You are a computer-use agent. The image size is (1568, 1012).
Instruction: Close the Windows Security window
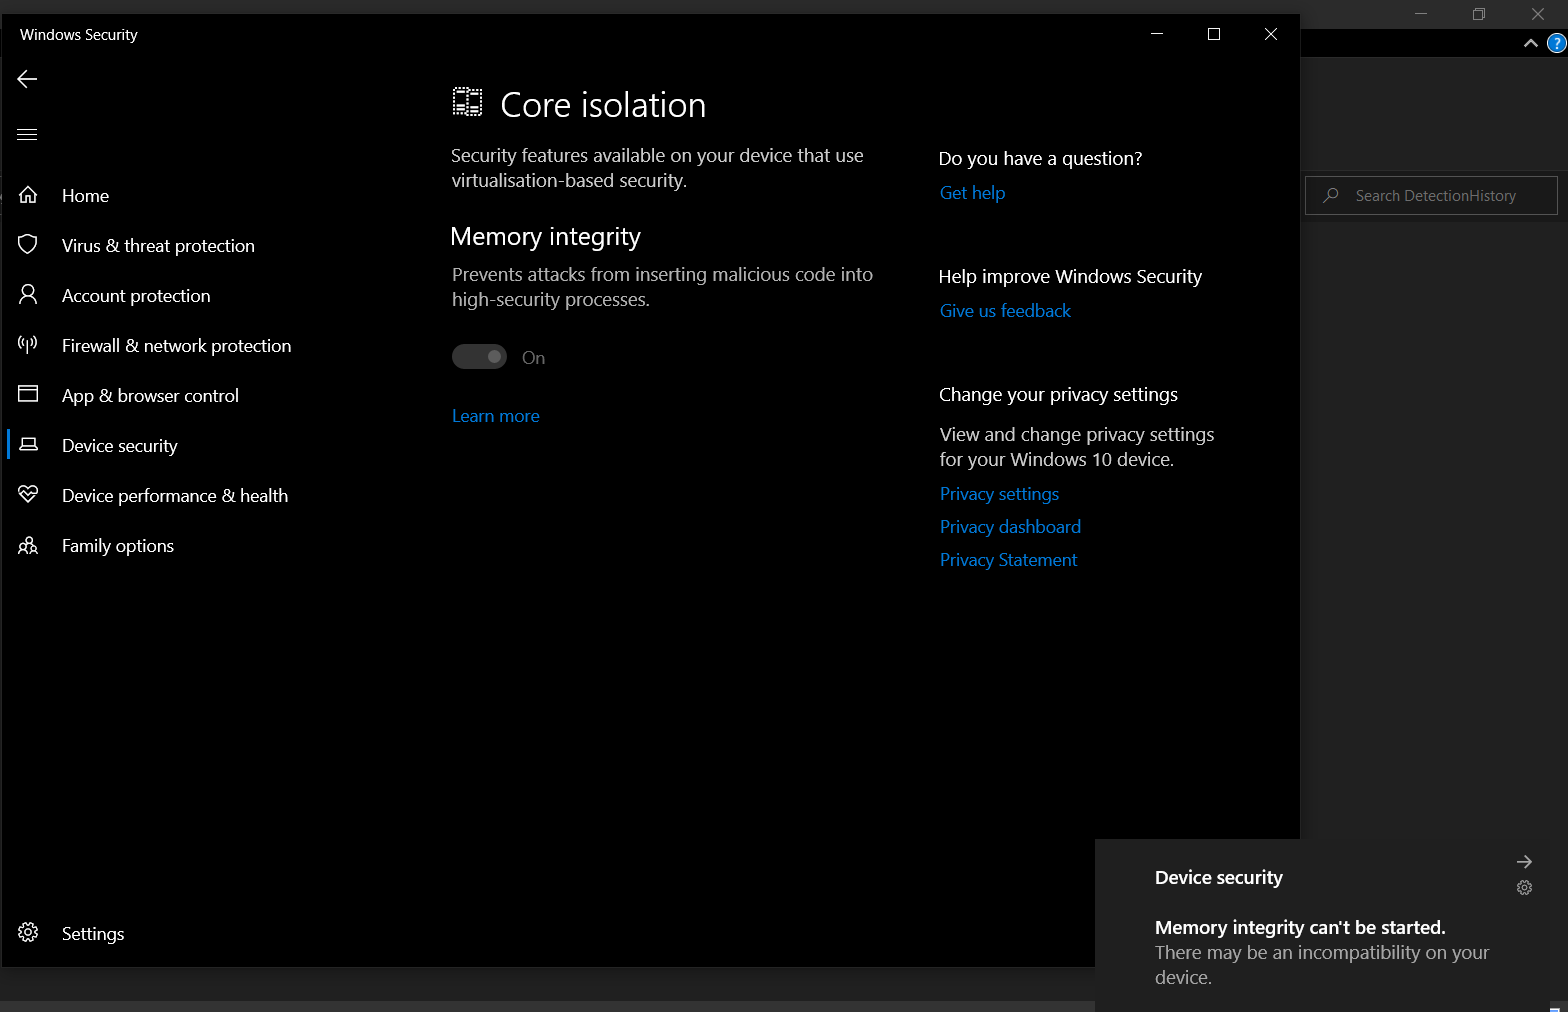1271,34
